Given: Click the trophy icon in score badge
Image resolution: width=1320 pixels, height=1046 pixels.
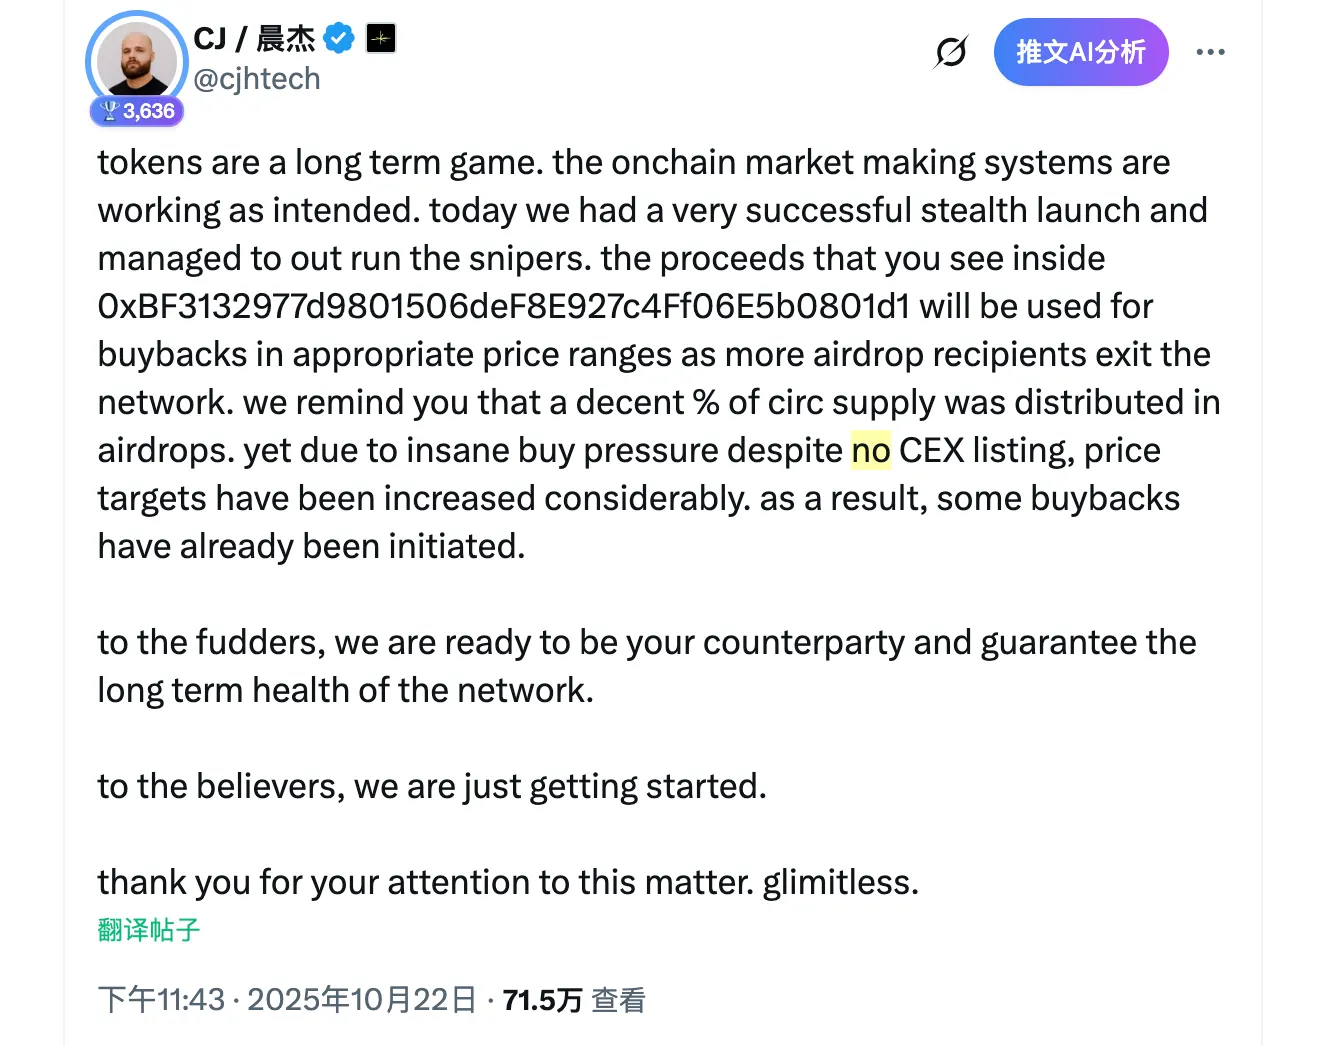Looking at the screenshot, I should pos(108,111).
